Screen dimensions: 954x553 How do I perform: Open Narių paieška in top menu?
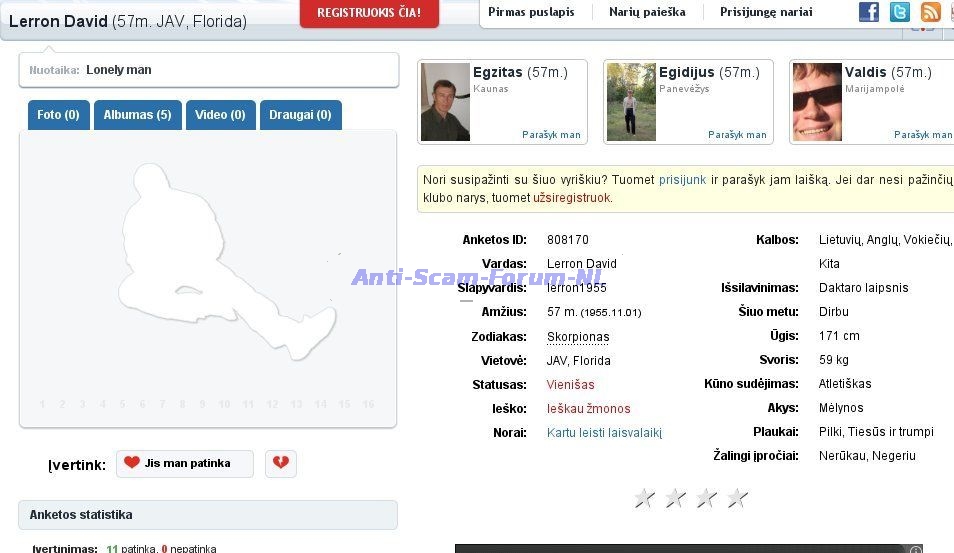(x=647, y=12)
